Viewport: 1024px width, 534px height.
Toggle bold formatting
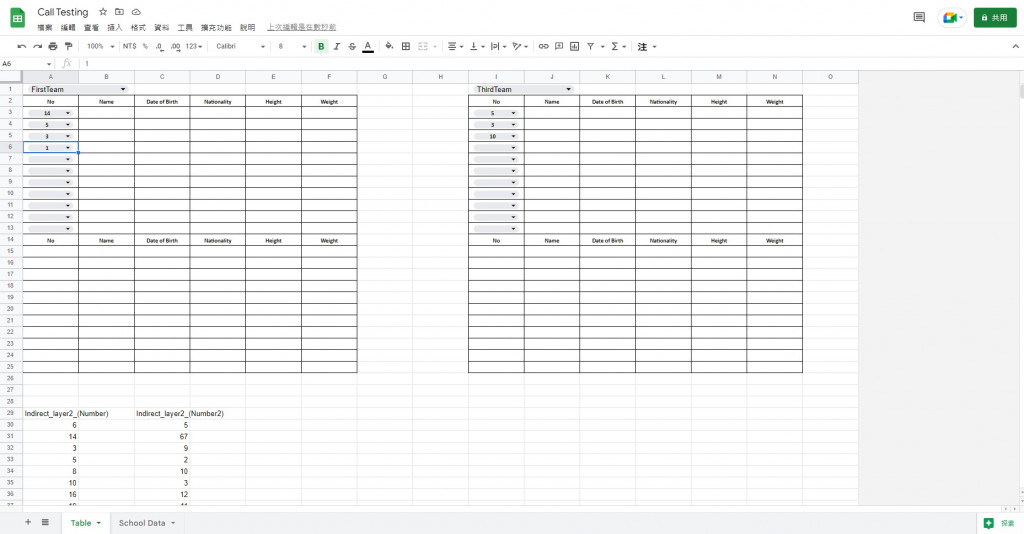click(x=321, y=46)
